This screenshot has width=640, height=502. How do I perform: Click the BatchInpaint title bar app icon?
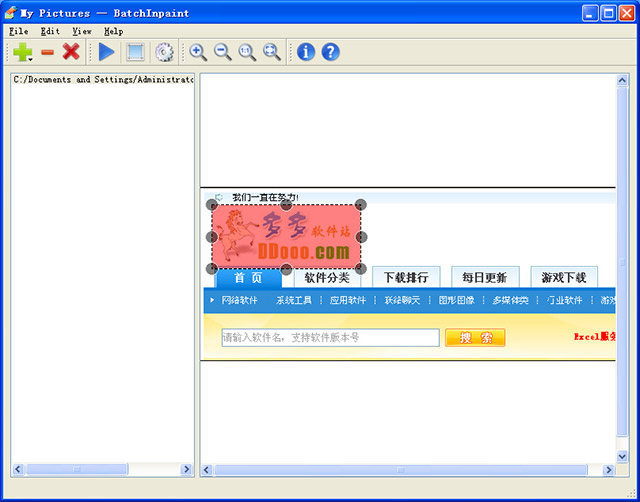pos(11,13)
